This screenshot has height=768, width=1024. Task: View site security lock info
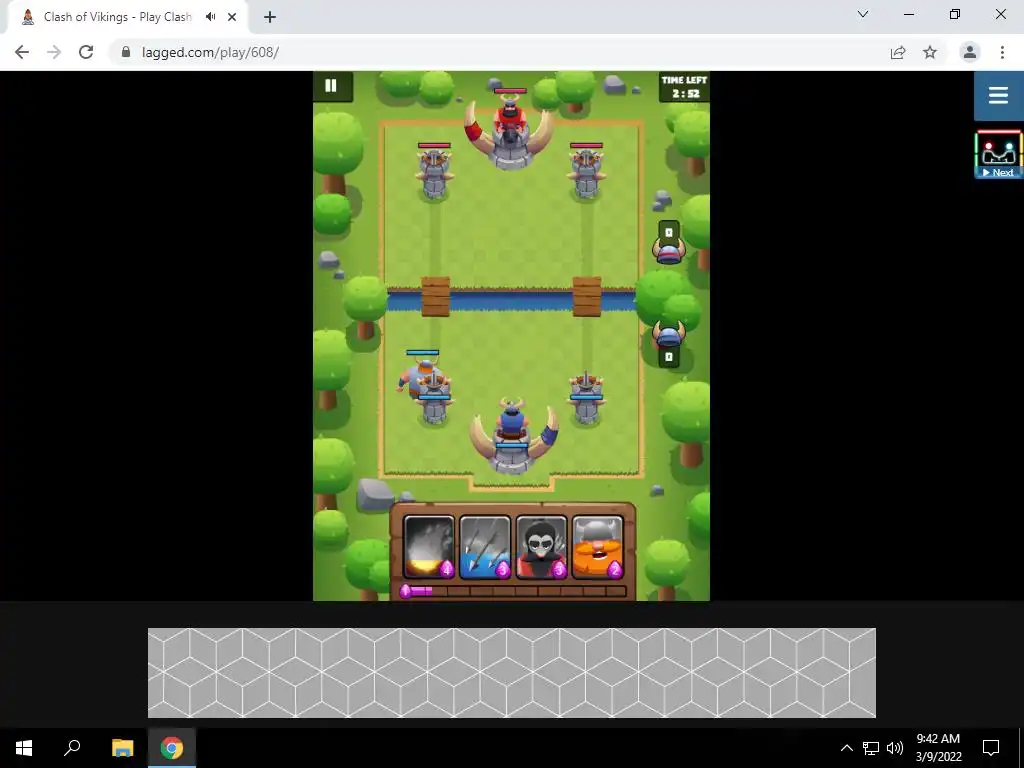coord(125,52)
